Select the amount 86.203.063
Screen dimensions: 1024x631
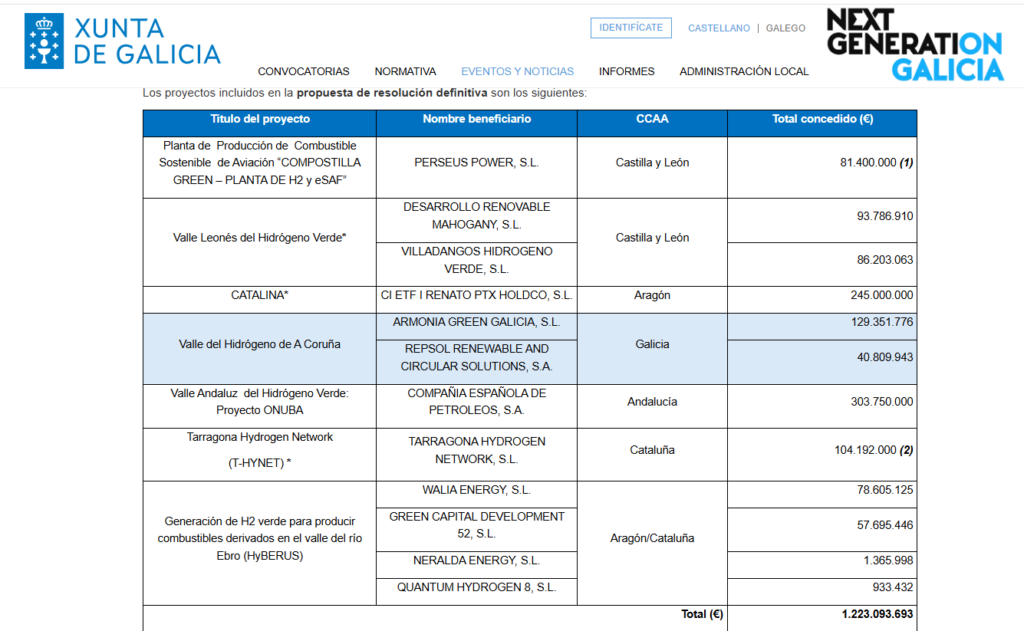[885, 260]
